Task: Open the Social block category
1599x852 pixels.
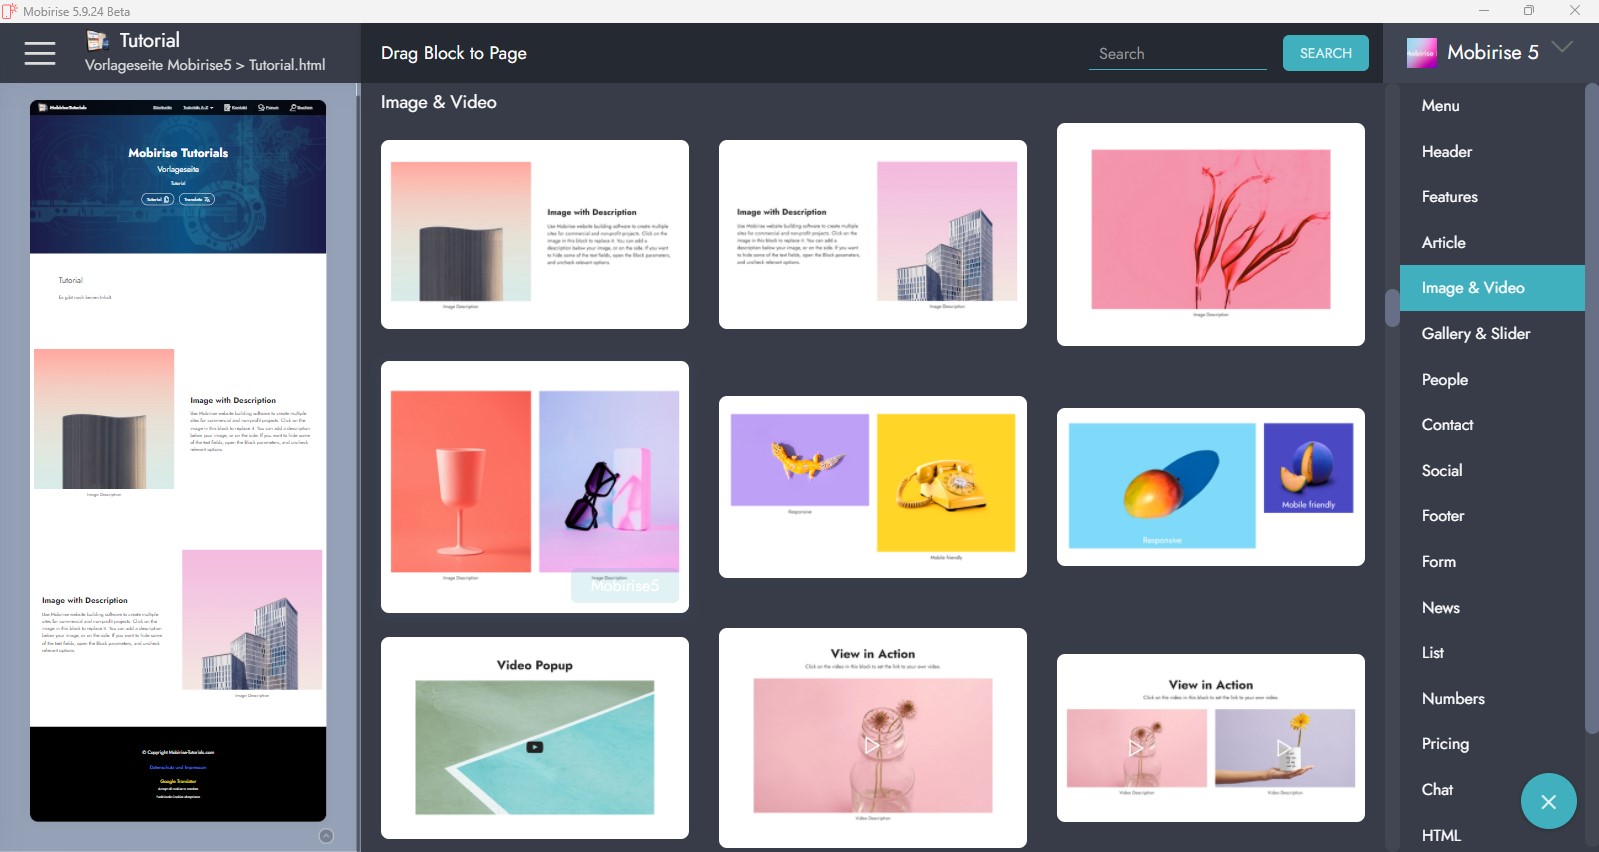Action: 1442,471
